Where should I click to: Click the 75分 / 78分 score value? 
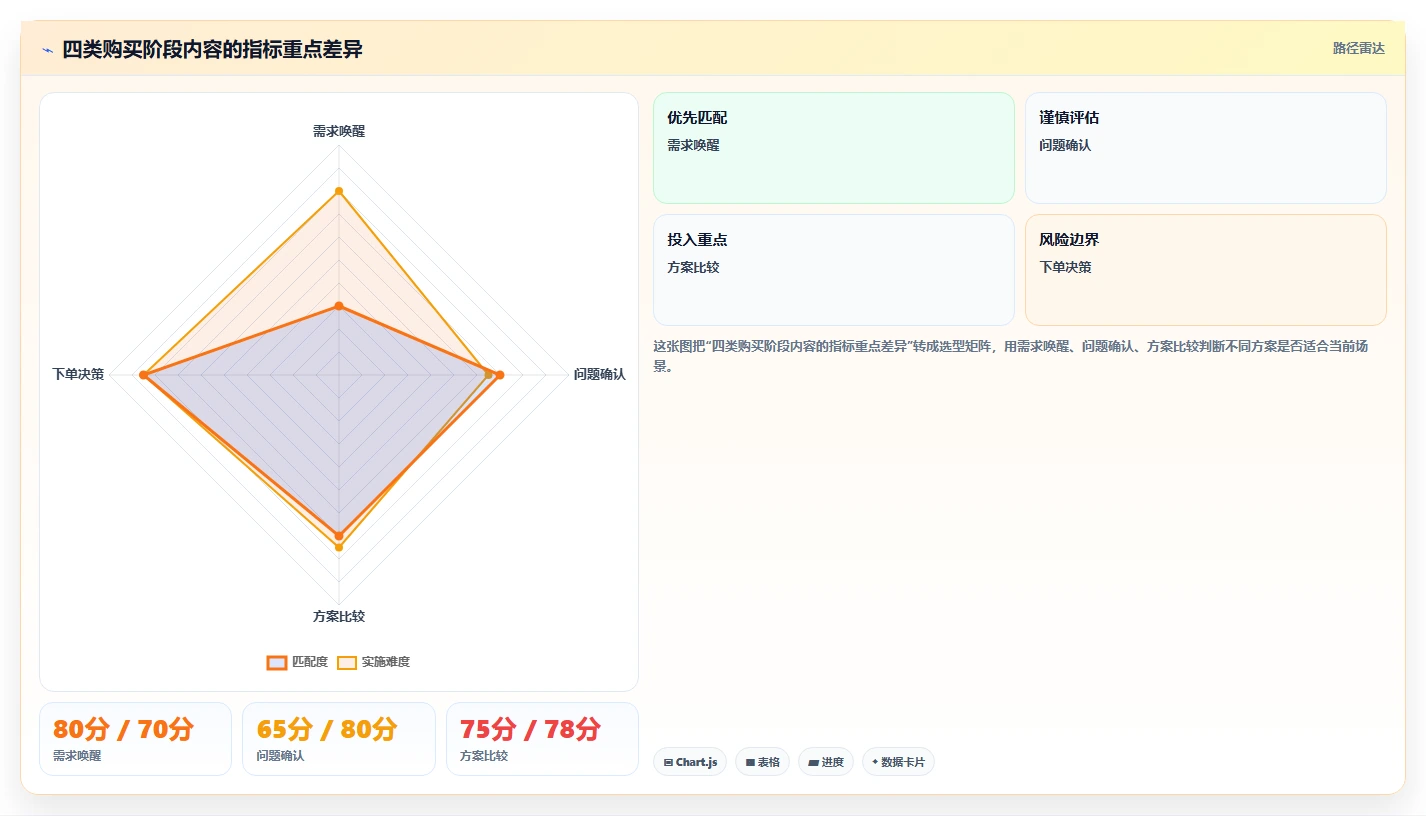[x=530, y=729]
